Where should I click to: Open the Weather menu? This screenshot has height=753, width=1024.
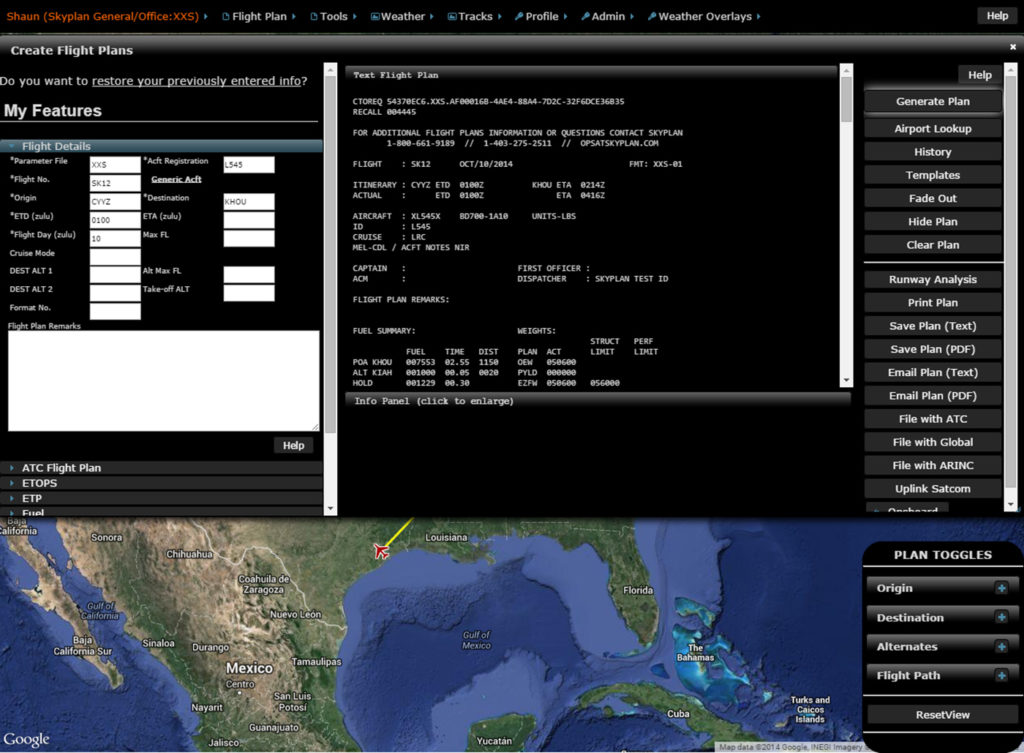coord(402,16)
